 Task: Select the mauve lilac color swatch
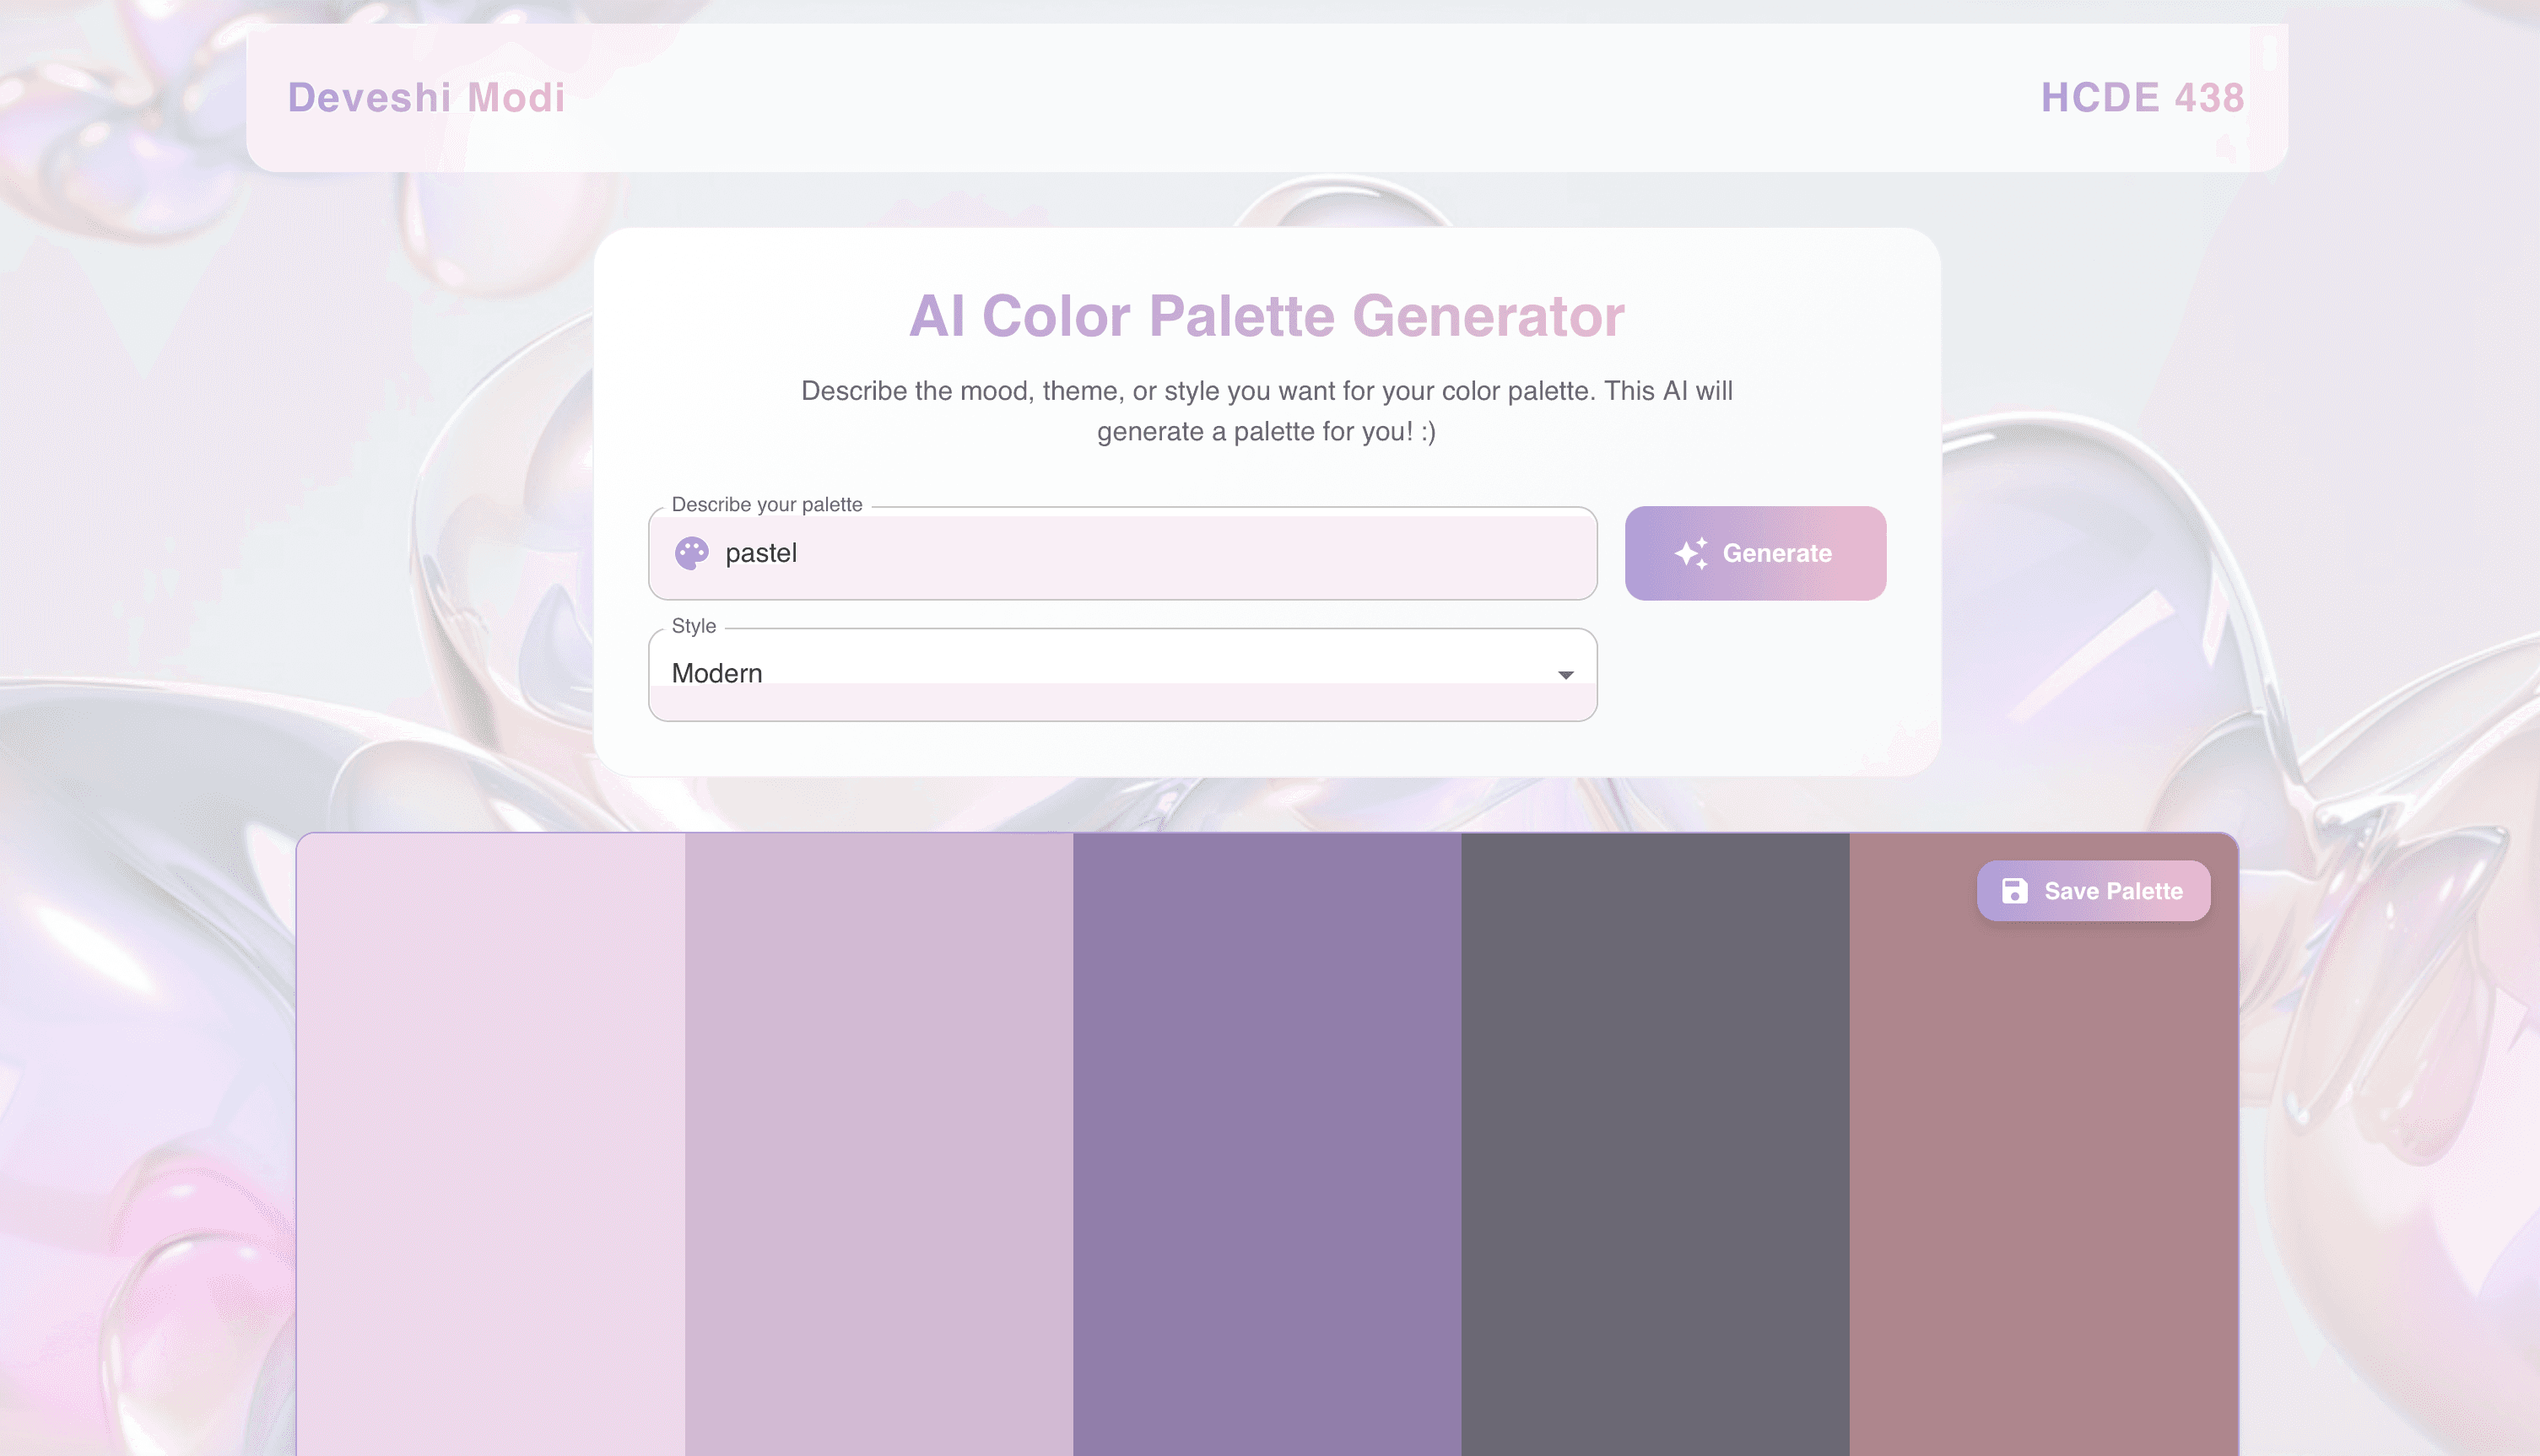pyautogui.click(x=879, y=1144)
